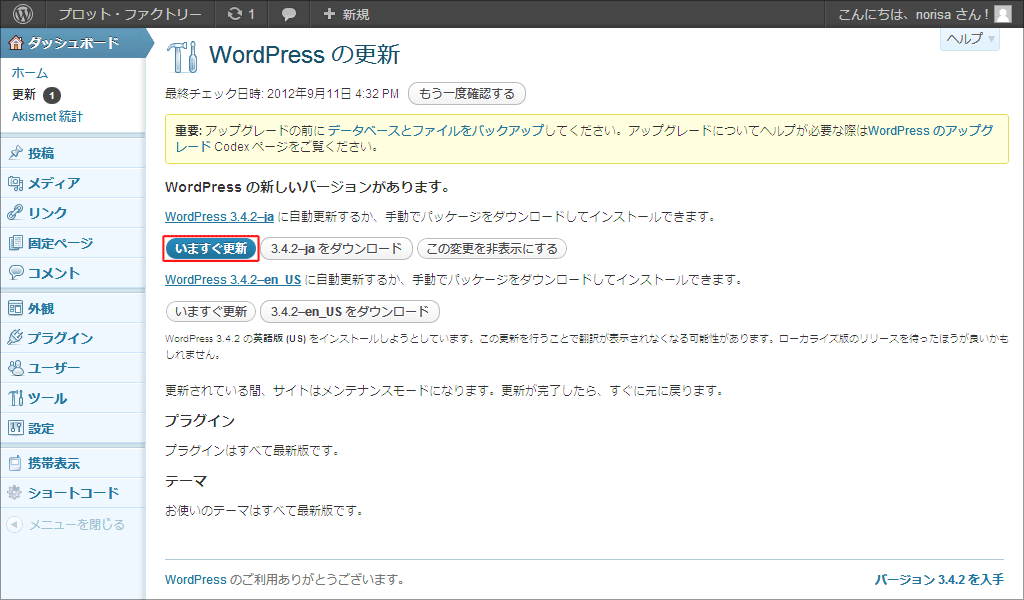Click the dashboard house icon

coord(16,43)
